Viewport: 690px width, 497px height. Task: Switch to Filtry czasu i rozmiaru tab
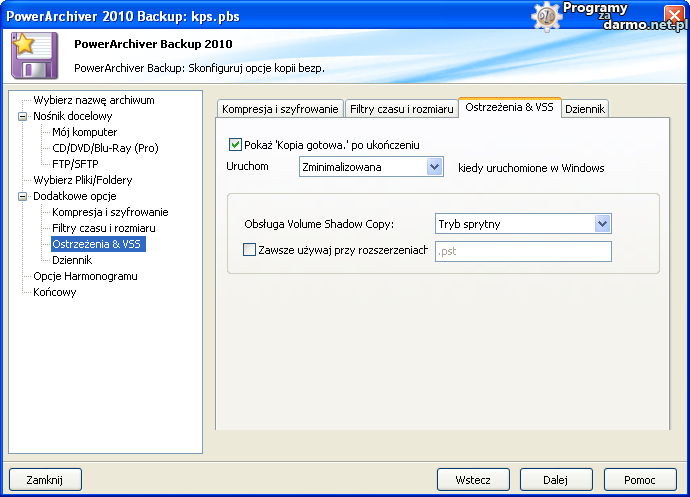click(400, 109)
